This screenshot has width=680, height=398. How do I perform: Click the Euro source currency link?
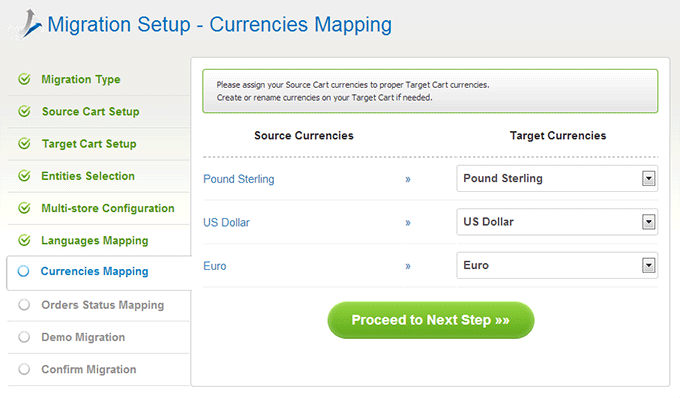(x=215, y=266)
